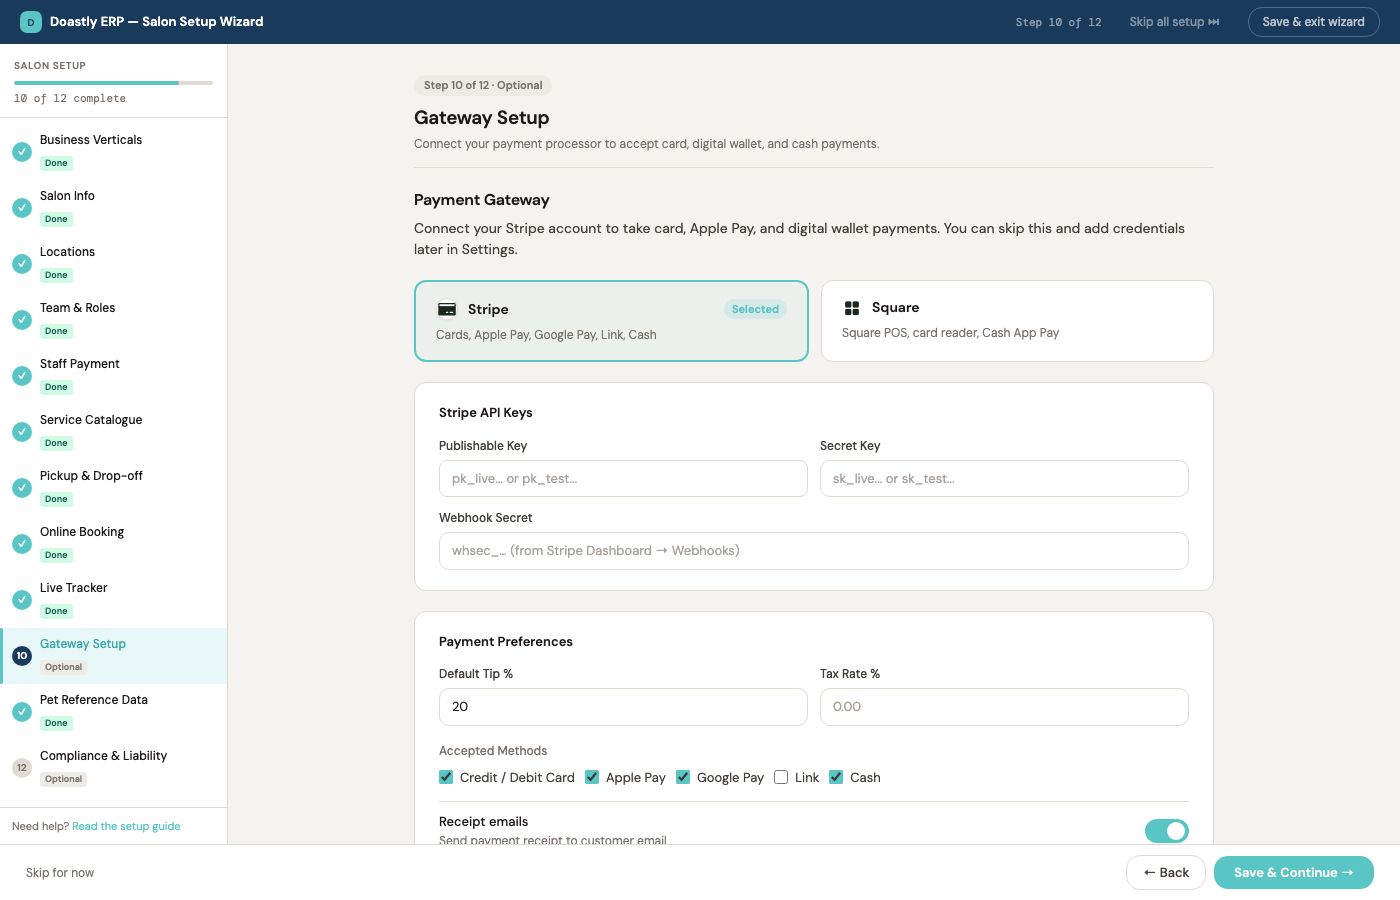The width and height of the screenshot is (1400, 900).
Task: Click Skip for now
Action: tap(60, 873)
